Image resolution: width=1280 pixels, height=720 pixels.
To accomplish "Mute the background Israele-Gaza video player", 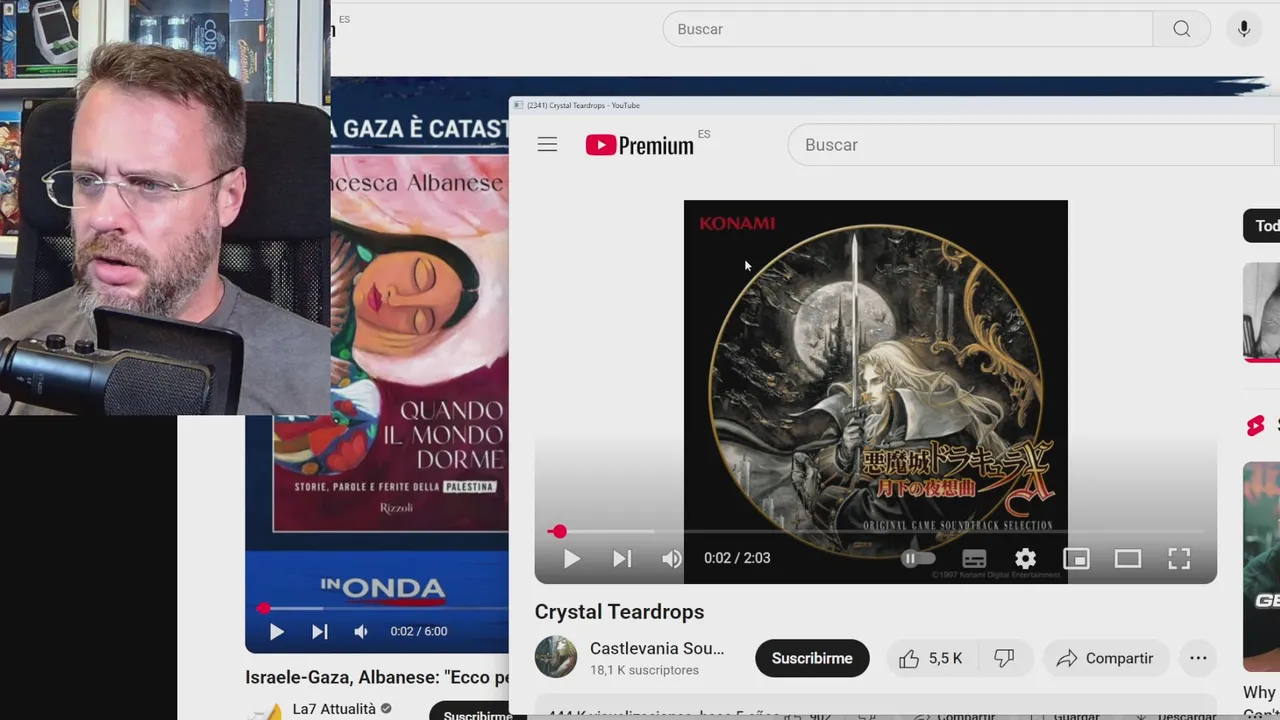I will click(361, 632).
